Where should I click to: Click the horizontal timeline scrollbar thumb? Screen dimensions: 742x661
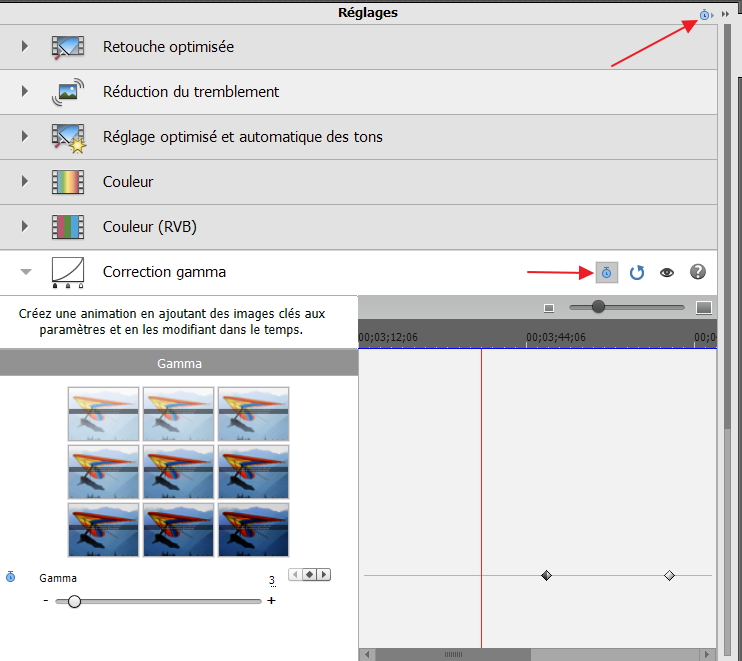[x=453, y=654]
